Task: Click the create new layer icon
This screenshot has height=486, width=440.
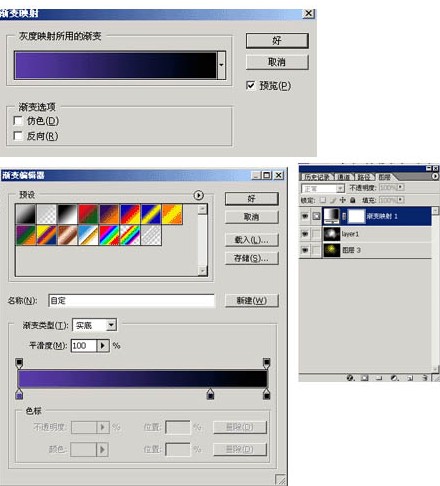Action: coord(410,378)
